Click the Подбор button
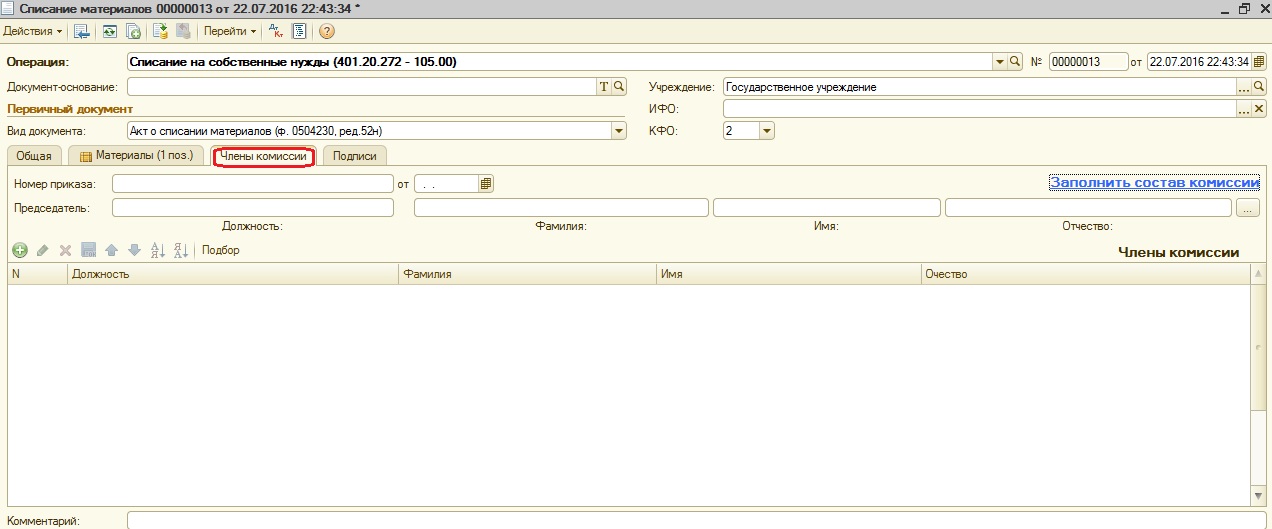 (221, 250)
